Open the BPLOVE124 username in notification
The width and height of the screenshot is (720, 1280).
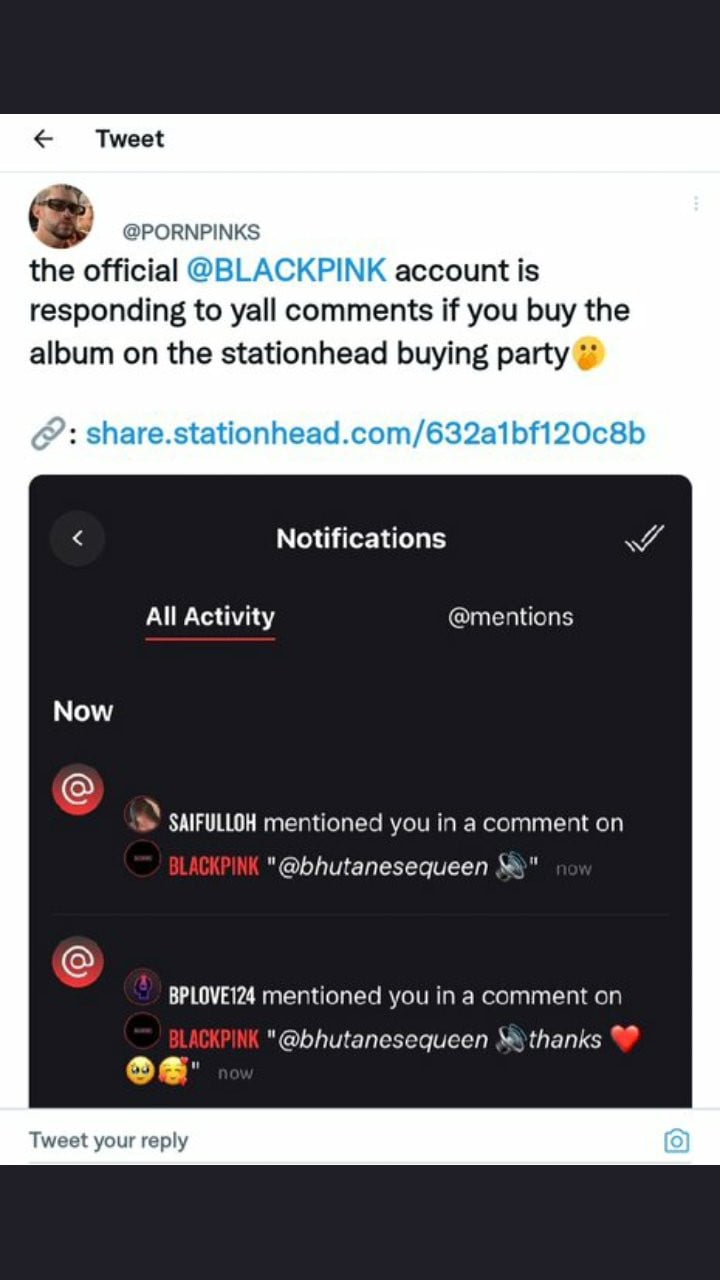(212, 996)
